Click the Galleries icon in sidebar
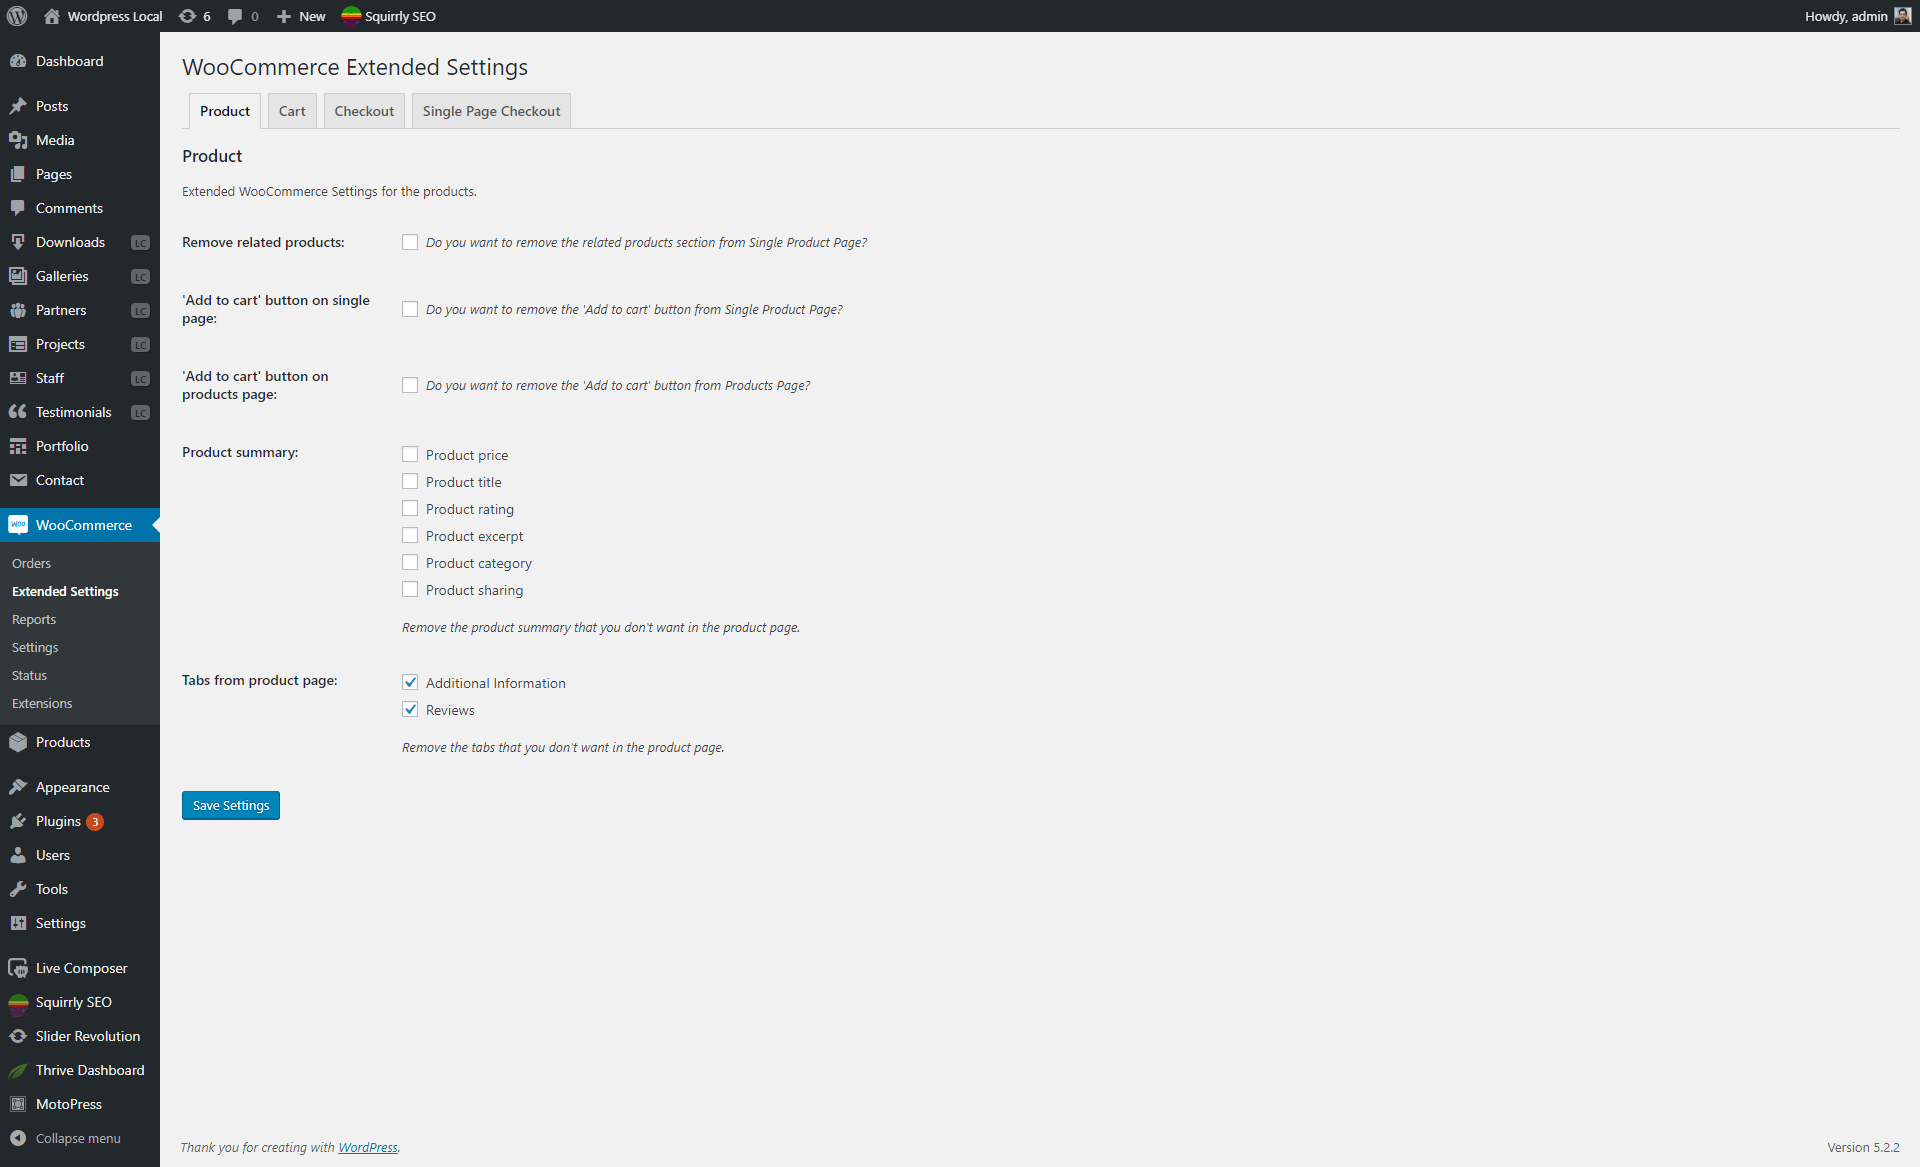The height and width of the screenshot is (1167, 1920). tap(18, 276)
